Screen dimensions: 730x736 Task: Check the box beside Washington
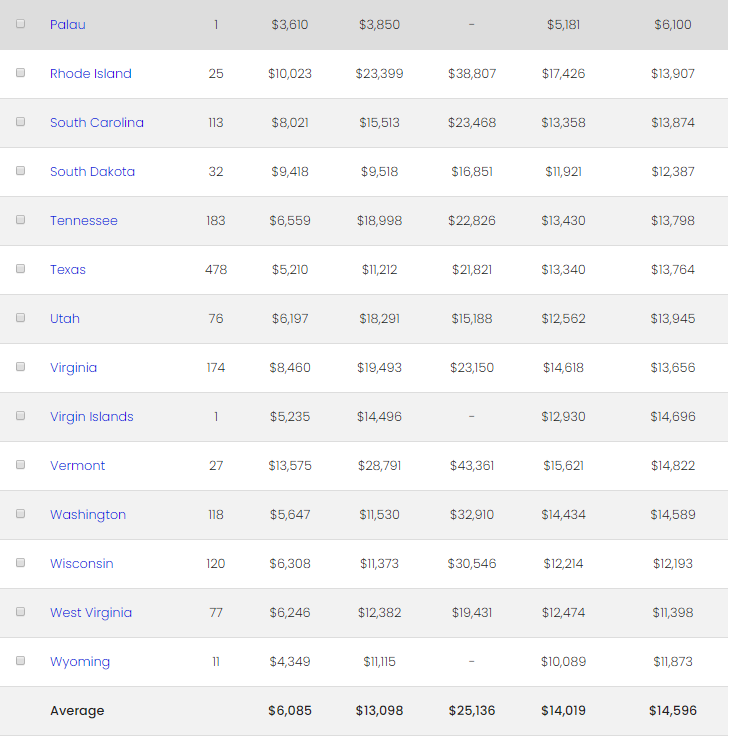point(20,514)
